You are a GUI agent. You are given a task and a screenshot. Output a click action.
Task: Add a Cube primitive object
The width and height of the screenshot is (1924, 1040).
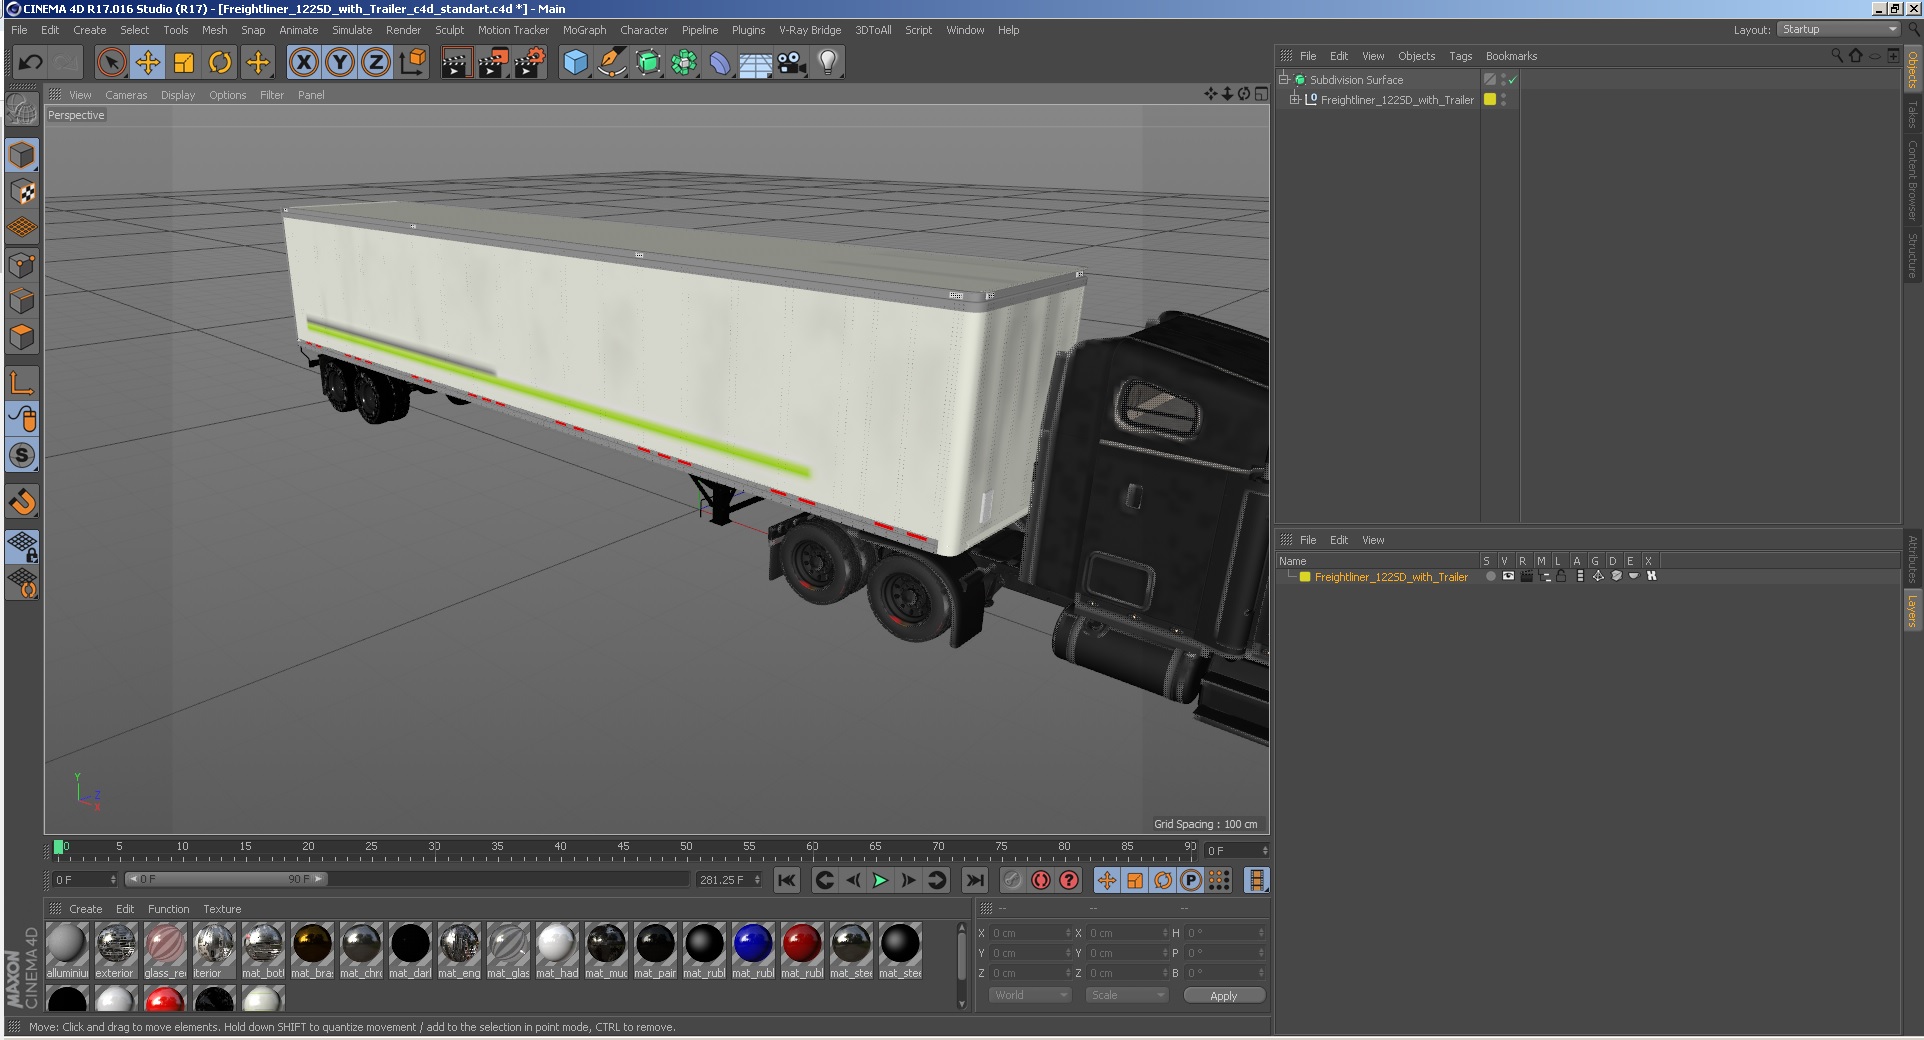pos(575,63)
